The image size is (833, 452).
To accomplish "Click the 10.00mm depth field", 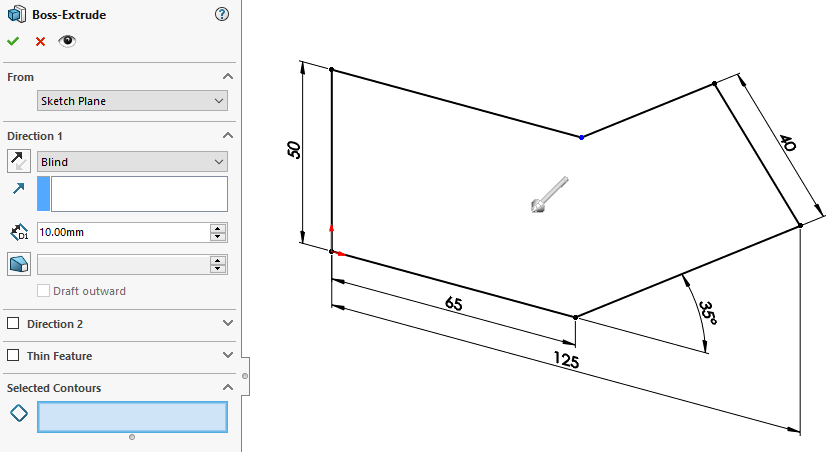I will [x=123, y=232].
